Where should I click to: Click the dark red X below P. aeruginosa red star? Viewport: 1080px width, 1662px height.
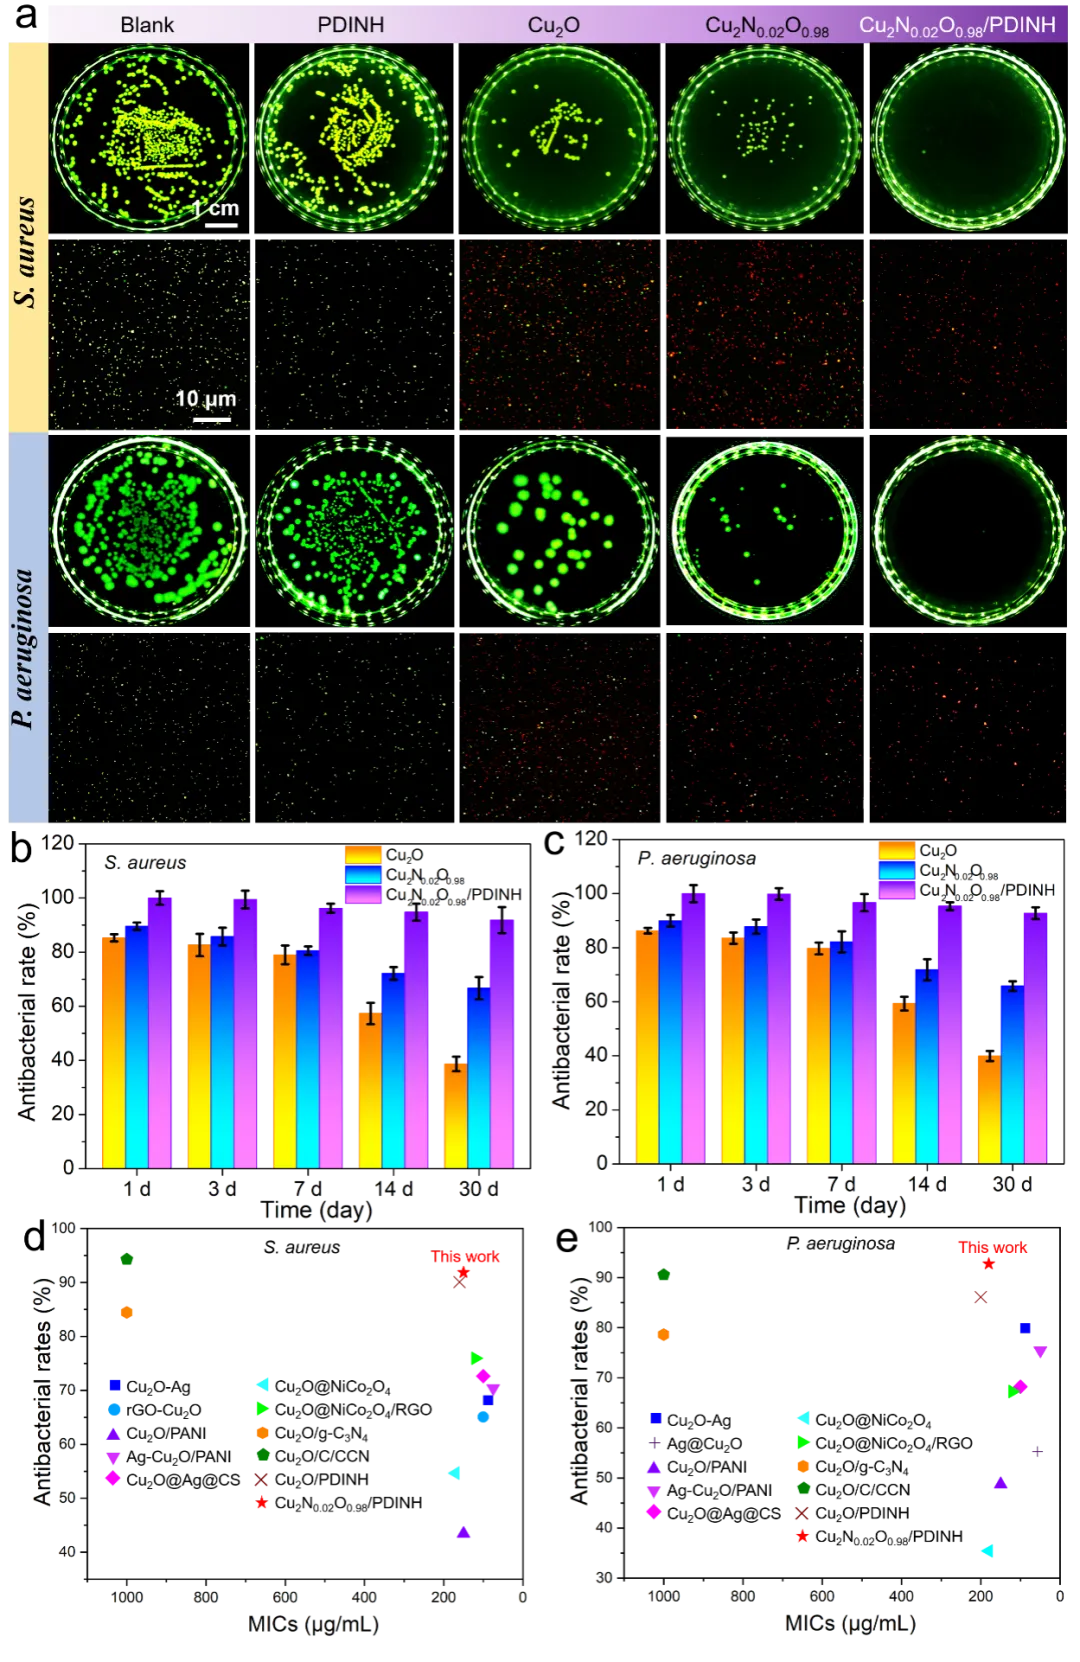[980, 1296]
